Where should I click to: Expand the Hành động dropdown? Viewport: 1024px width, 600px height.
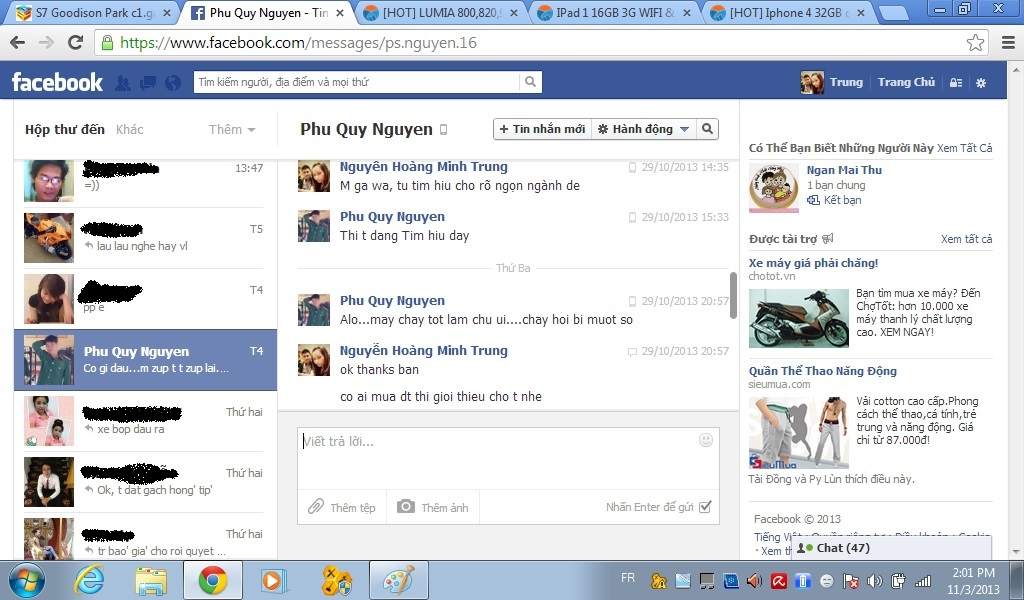tap(643, 129)
